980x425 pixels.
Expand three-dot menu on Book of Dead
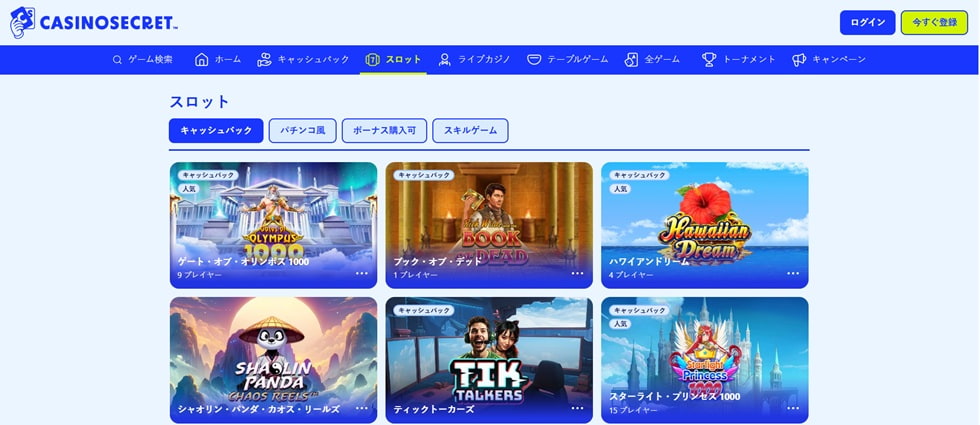[x=578, y=273]
